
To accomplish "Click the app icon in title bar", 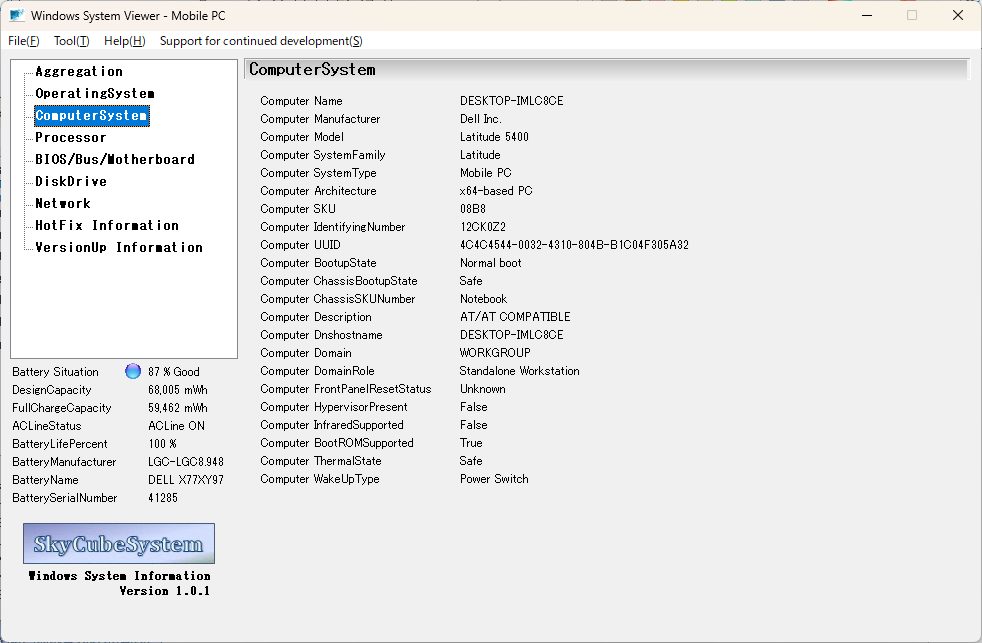I will (x=17, y=16).
